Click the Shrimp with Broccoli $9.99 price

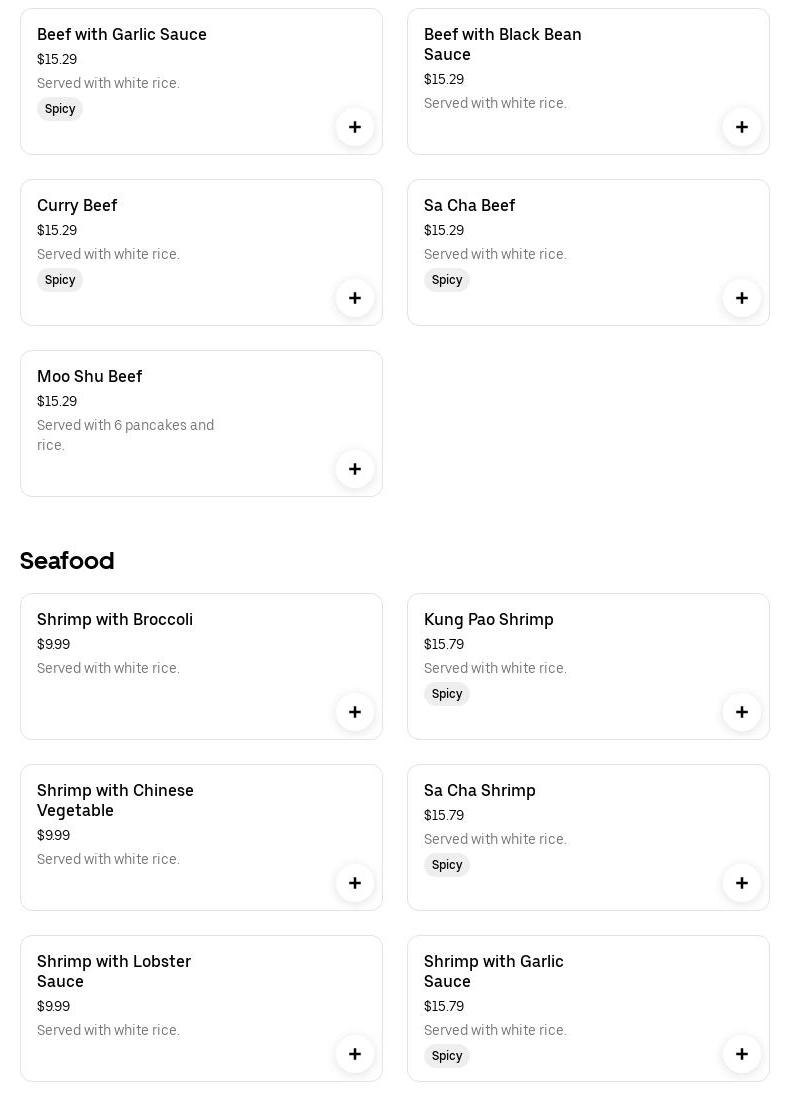53,644
